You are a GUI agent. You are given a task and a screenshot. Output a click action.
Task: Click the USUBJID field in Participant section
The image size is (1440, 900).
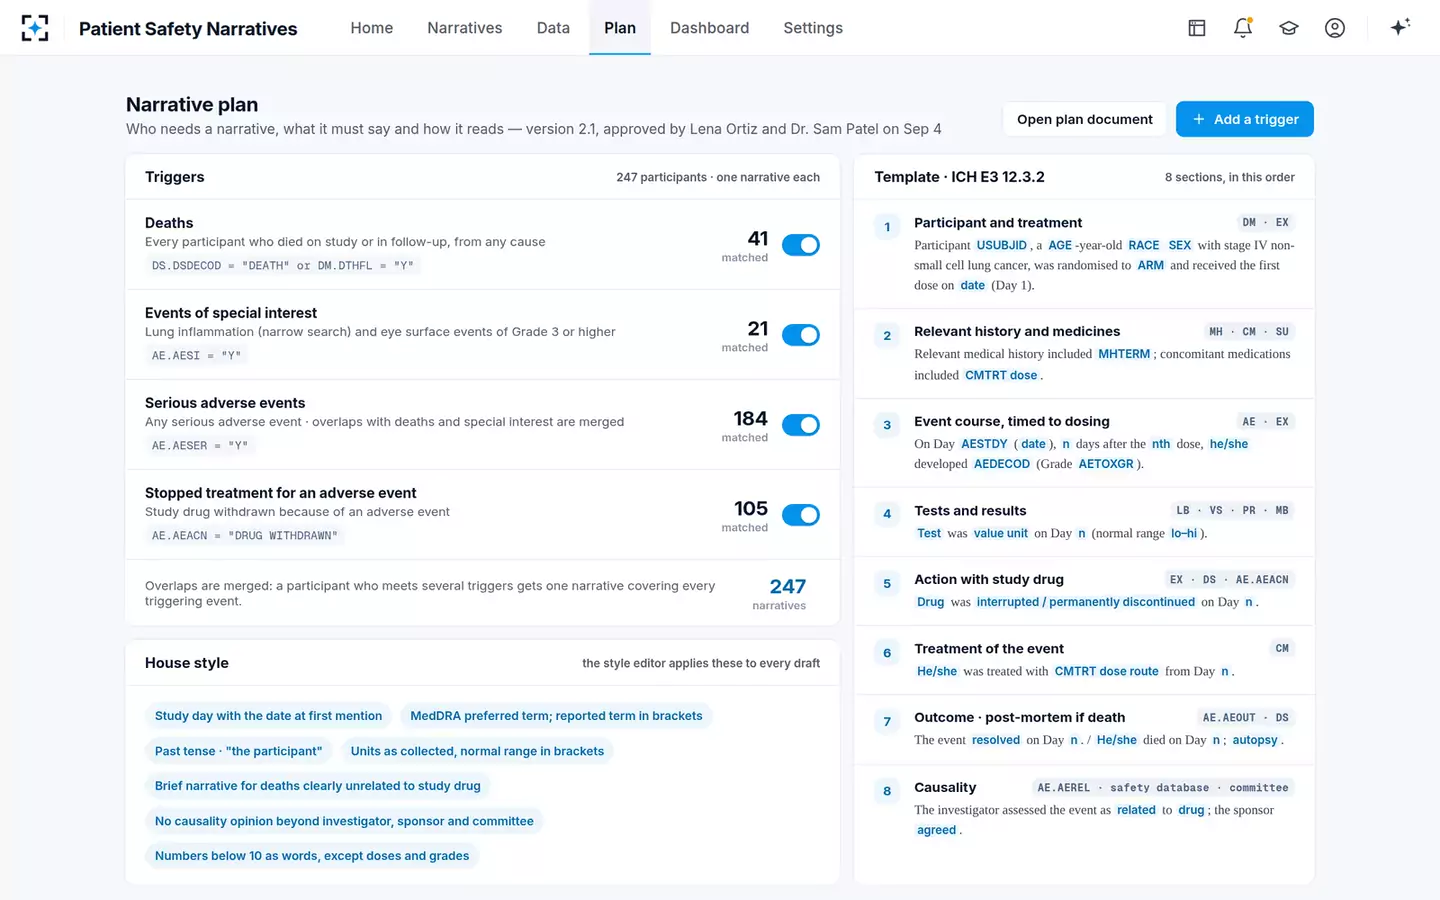1002,245
